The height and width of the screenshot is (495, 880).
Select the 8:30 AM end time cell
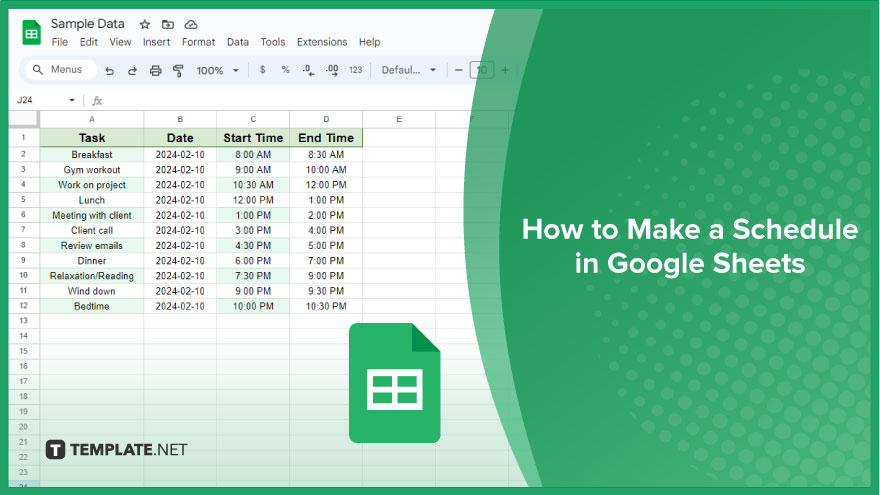click(x=326, y=154)
